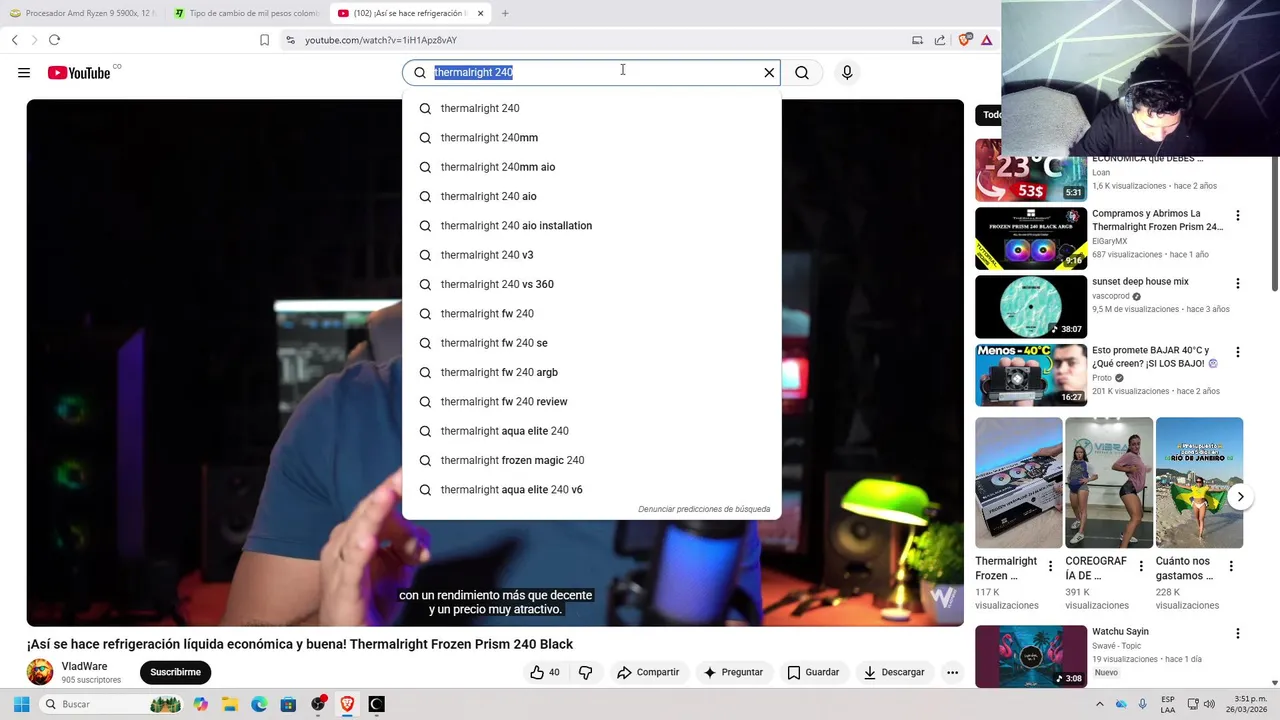The width and height of the screenshot is (1280, 720).
Task: Open options menu for 'Watchu Sayin' video
Action: point(1238,633)
